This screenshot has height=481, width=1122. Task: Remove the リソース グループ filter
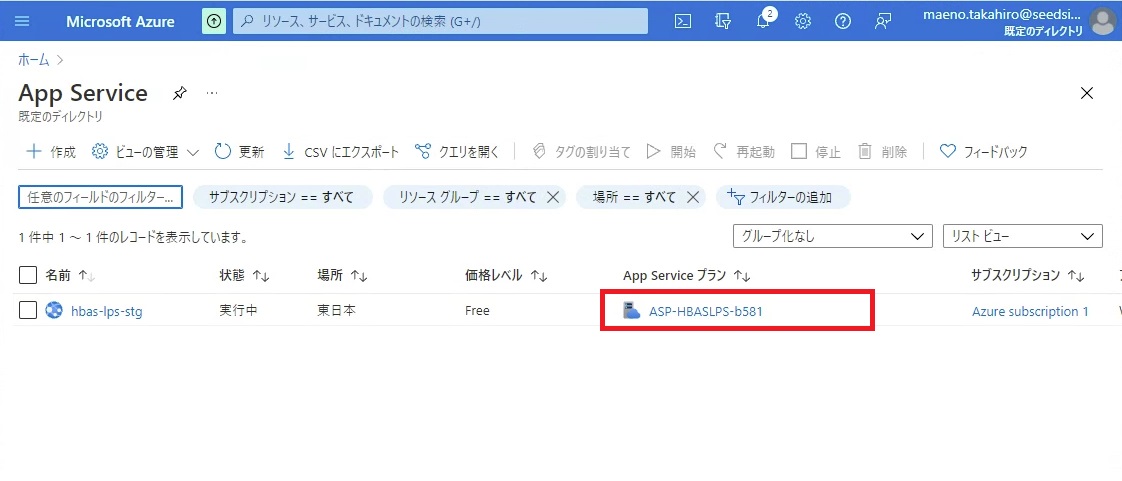point(552,197)
